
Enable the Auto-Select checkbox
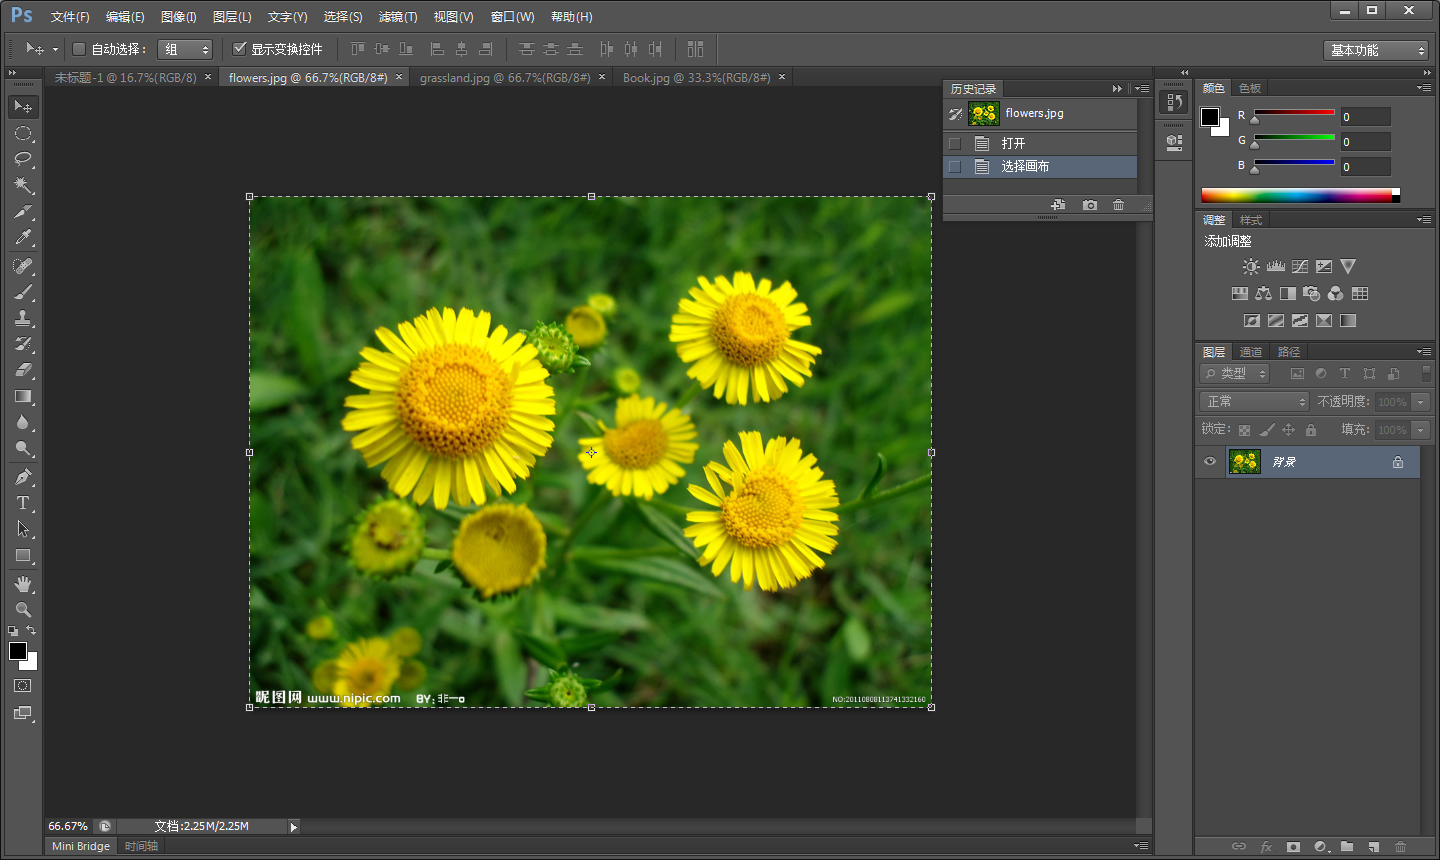pos(79,49)
